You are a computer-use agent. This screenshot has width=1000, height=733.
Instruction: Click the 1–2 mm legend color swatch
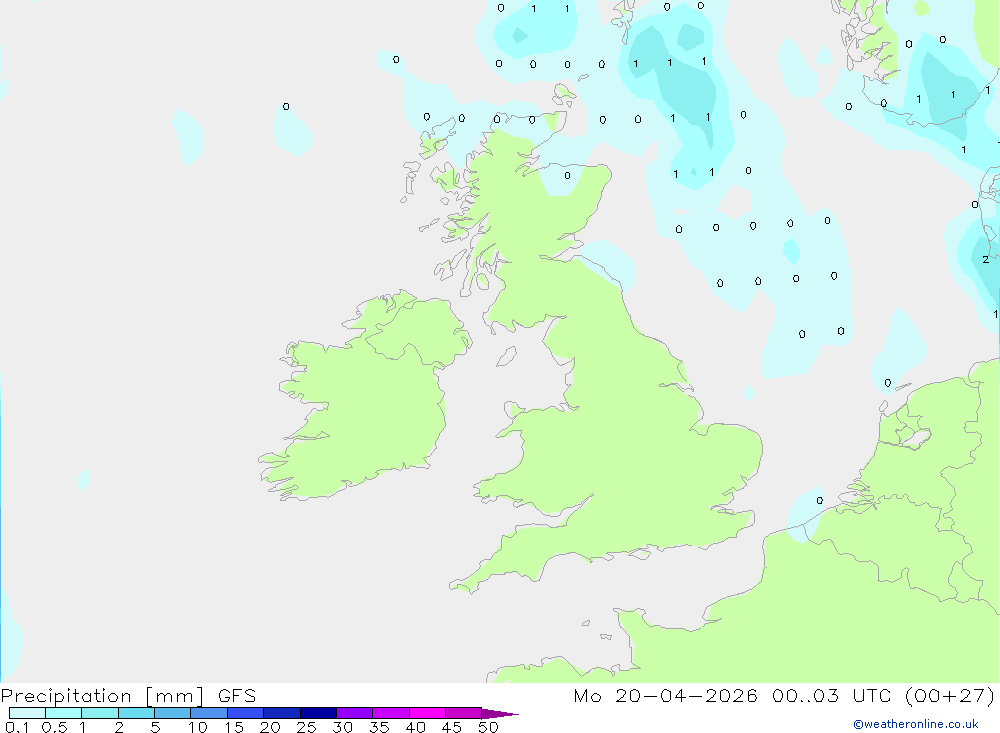(x=100, y=713)
